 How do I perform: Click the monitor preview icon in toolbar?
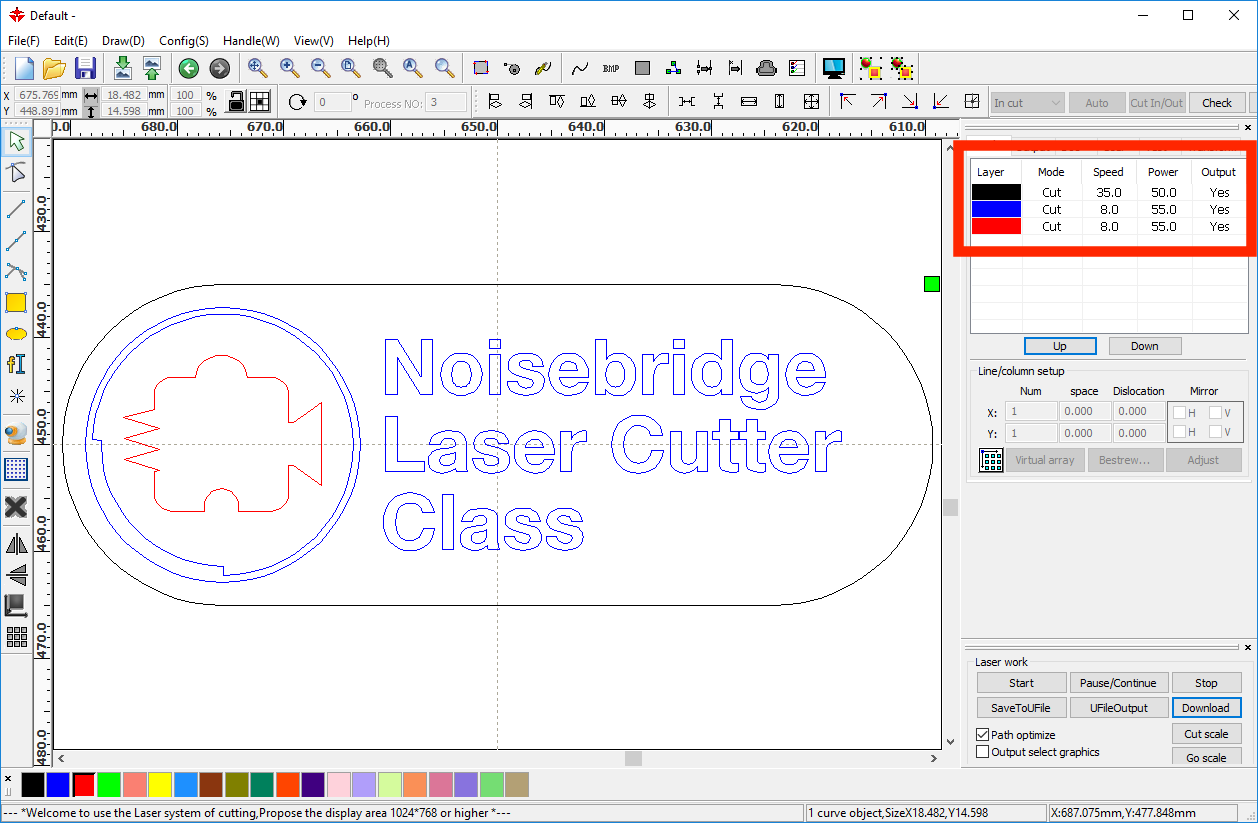[833, 68]
